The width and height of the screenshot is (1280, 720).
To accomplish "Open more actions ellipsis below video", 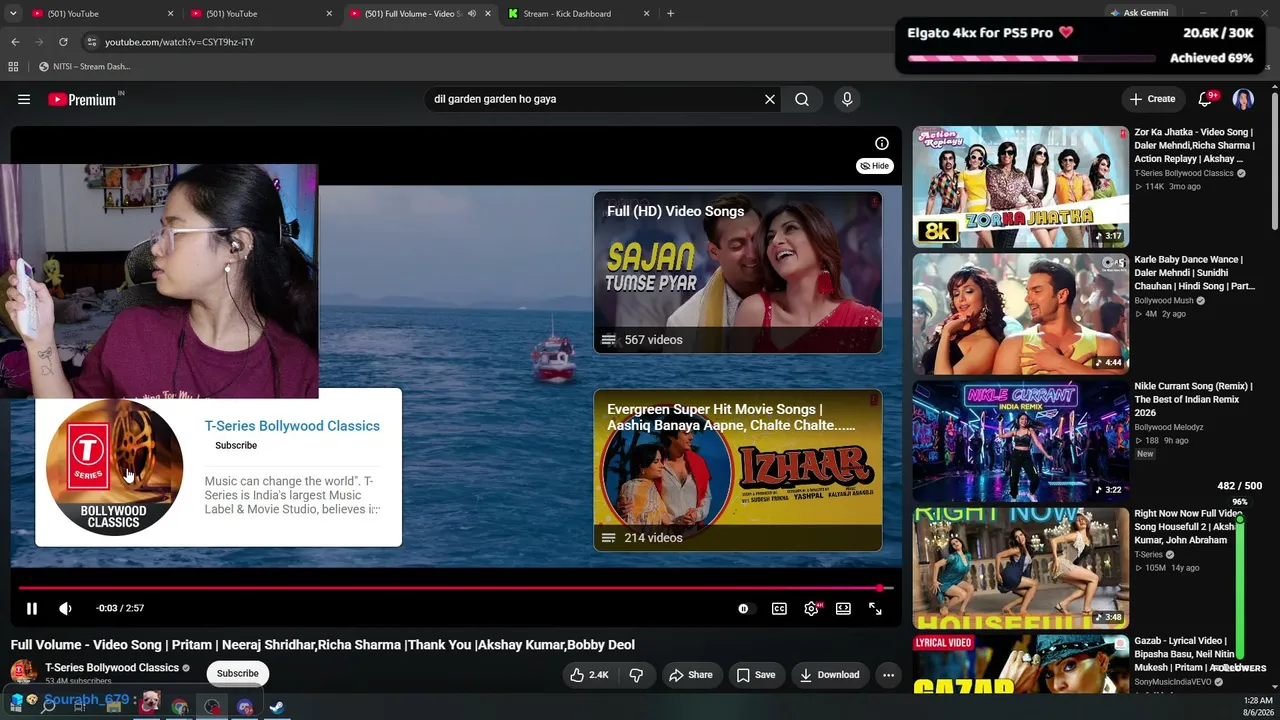I will [x=888, y=675].
